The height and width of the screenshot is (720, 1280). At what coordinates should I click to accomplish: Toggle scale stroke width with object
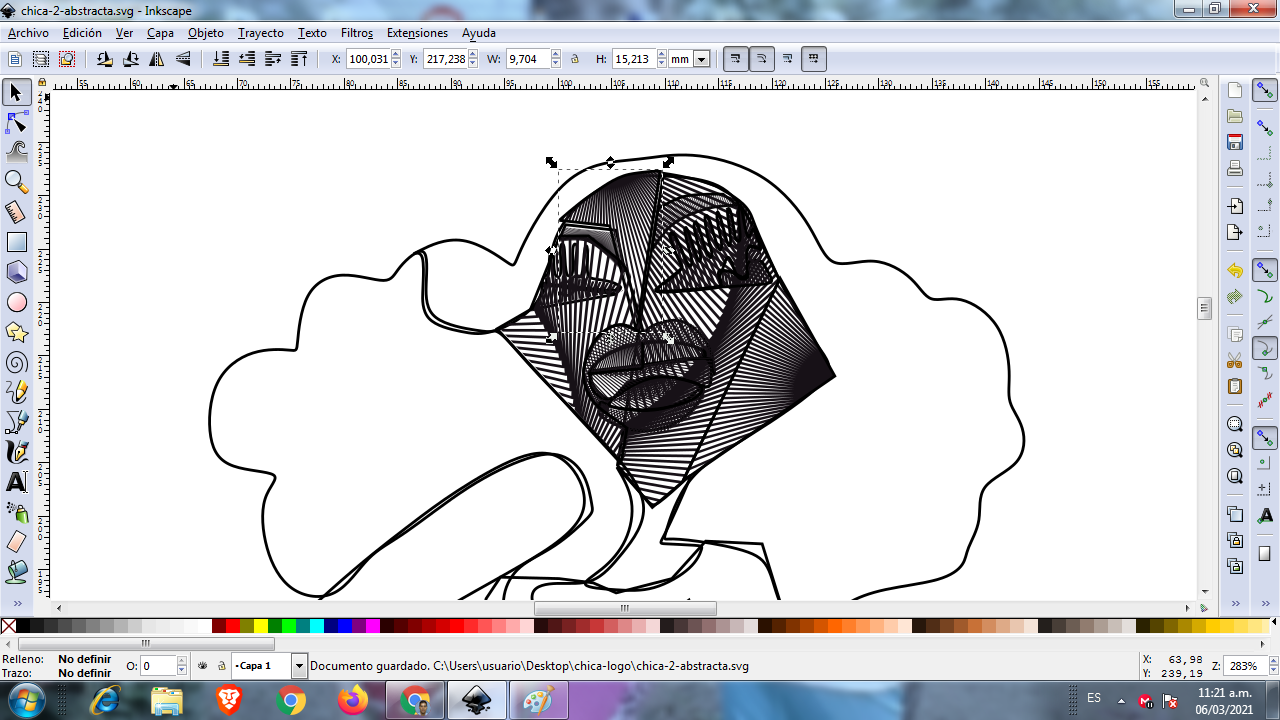(736, 59)
